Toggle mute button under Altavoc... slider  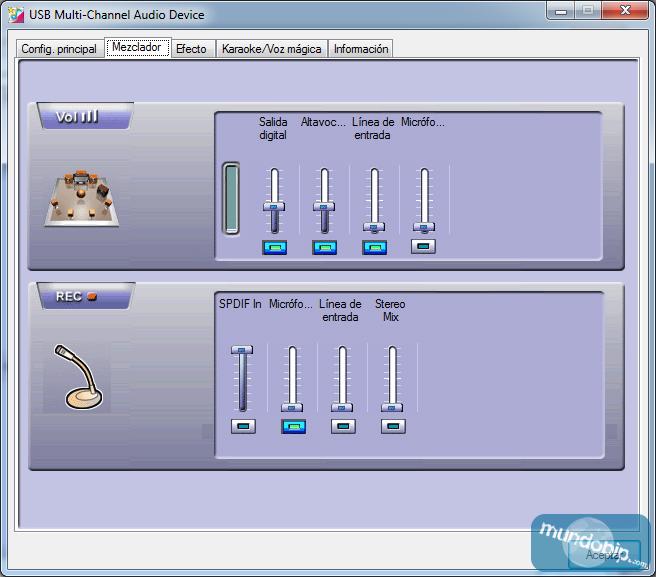[x=325, y=247]
